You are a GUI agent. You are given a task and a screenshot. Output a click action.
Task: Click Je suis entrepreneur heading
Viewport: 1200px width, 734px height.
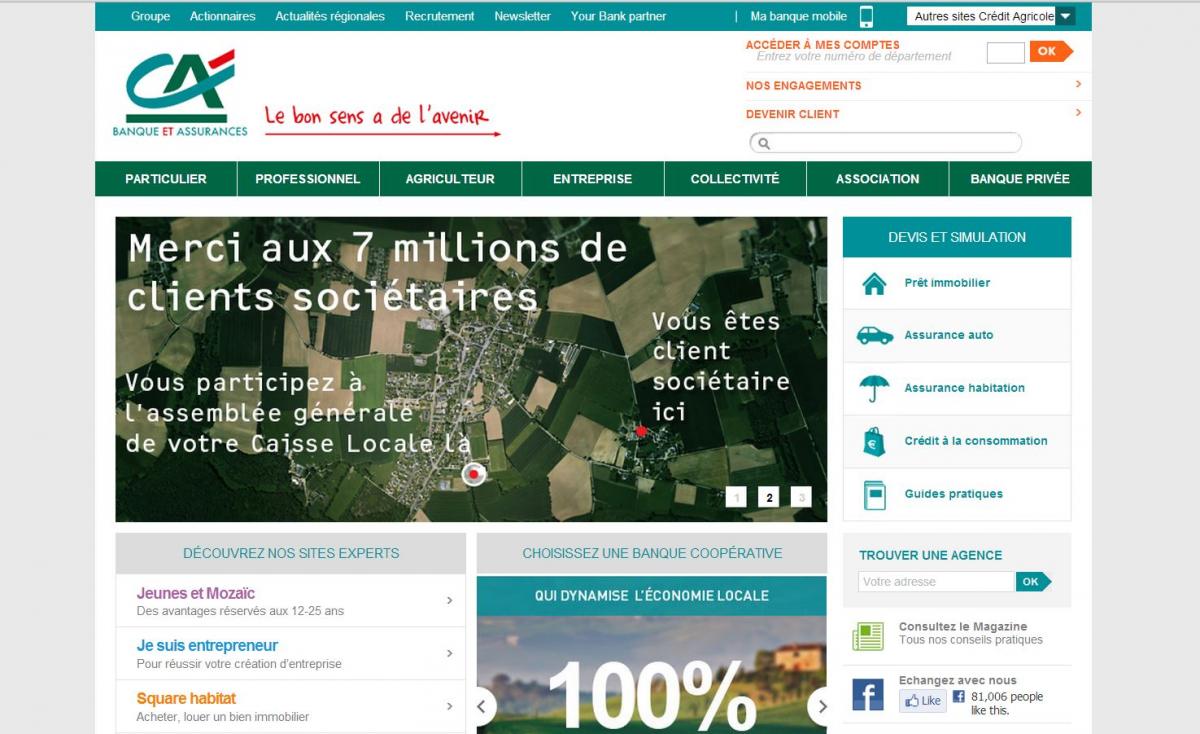click(207, 646)
